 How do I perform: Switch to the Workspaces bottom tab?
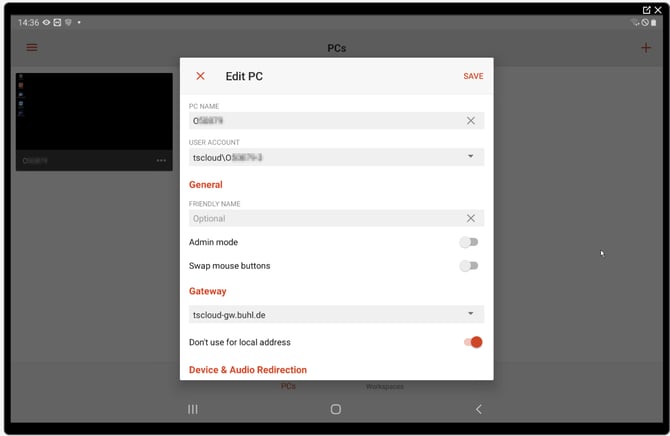385,387
